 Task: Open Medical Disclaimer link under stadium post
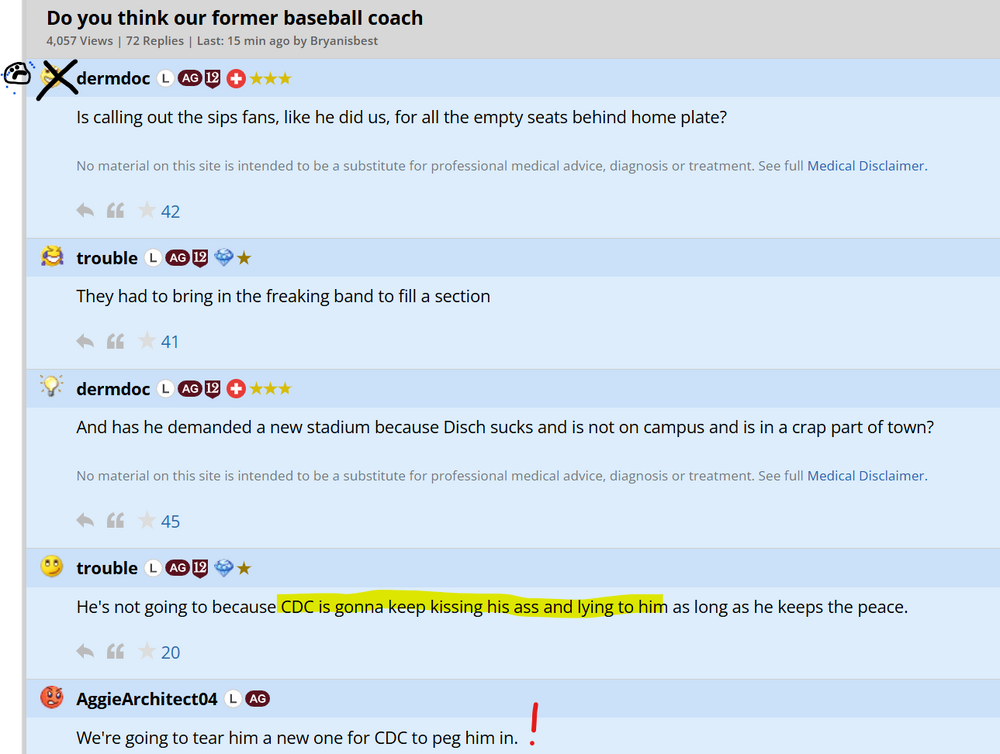pos(866,476)
